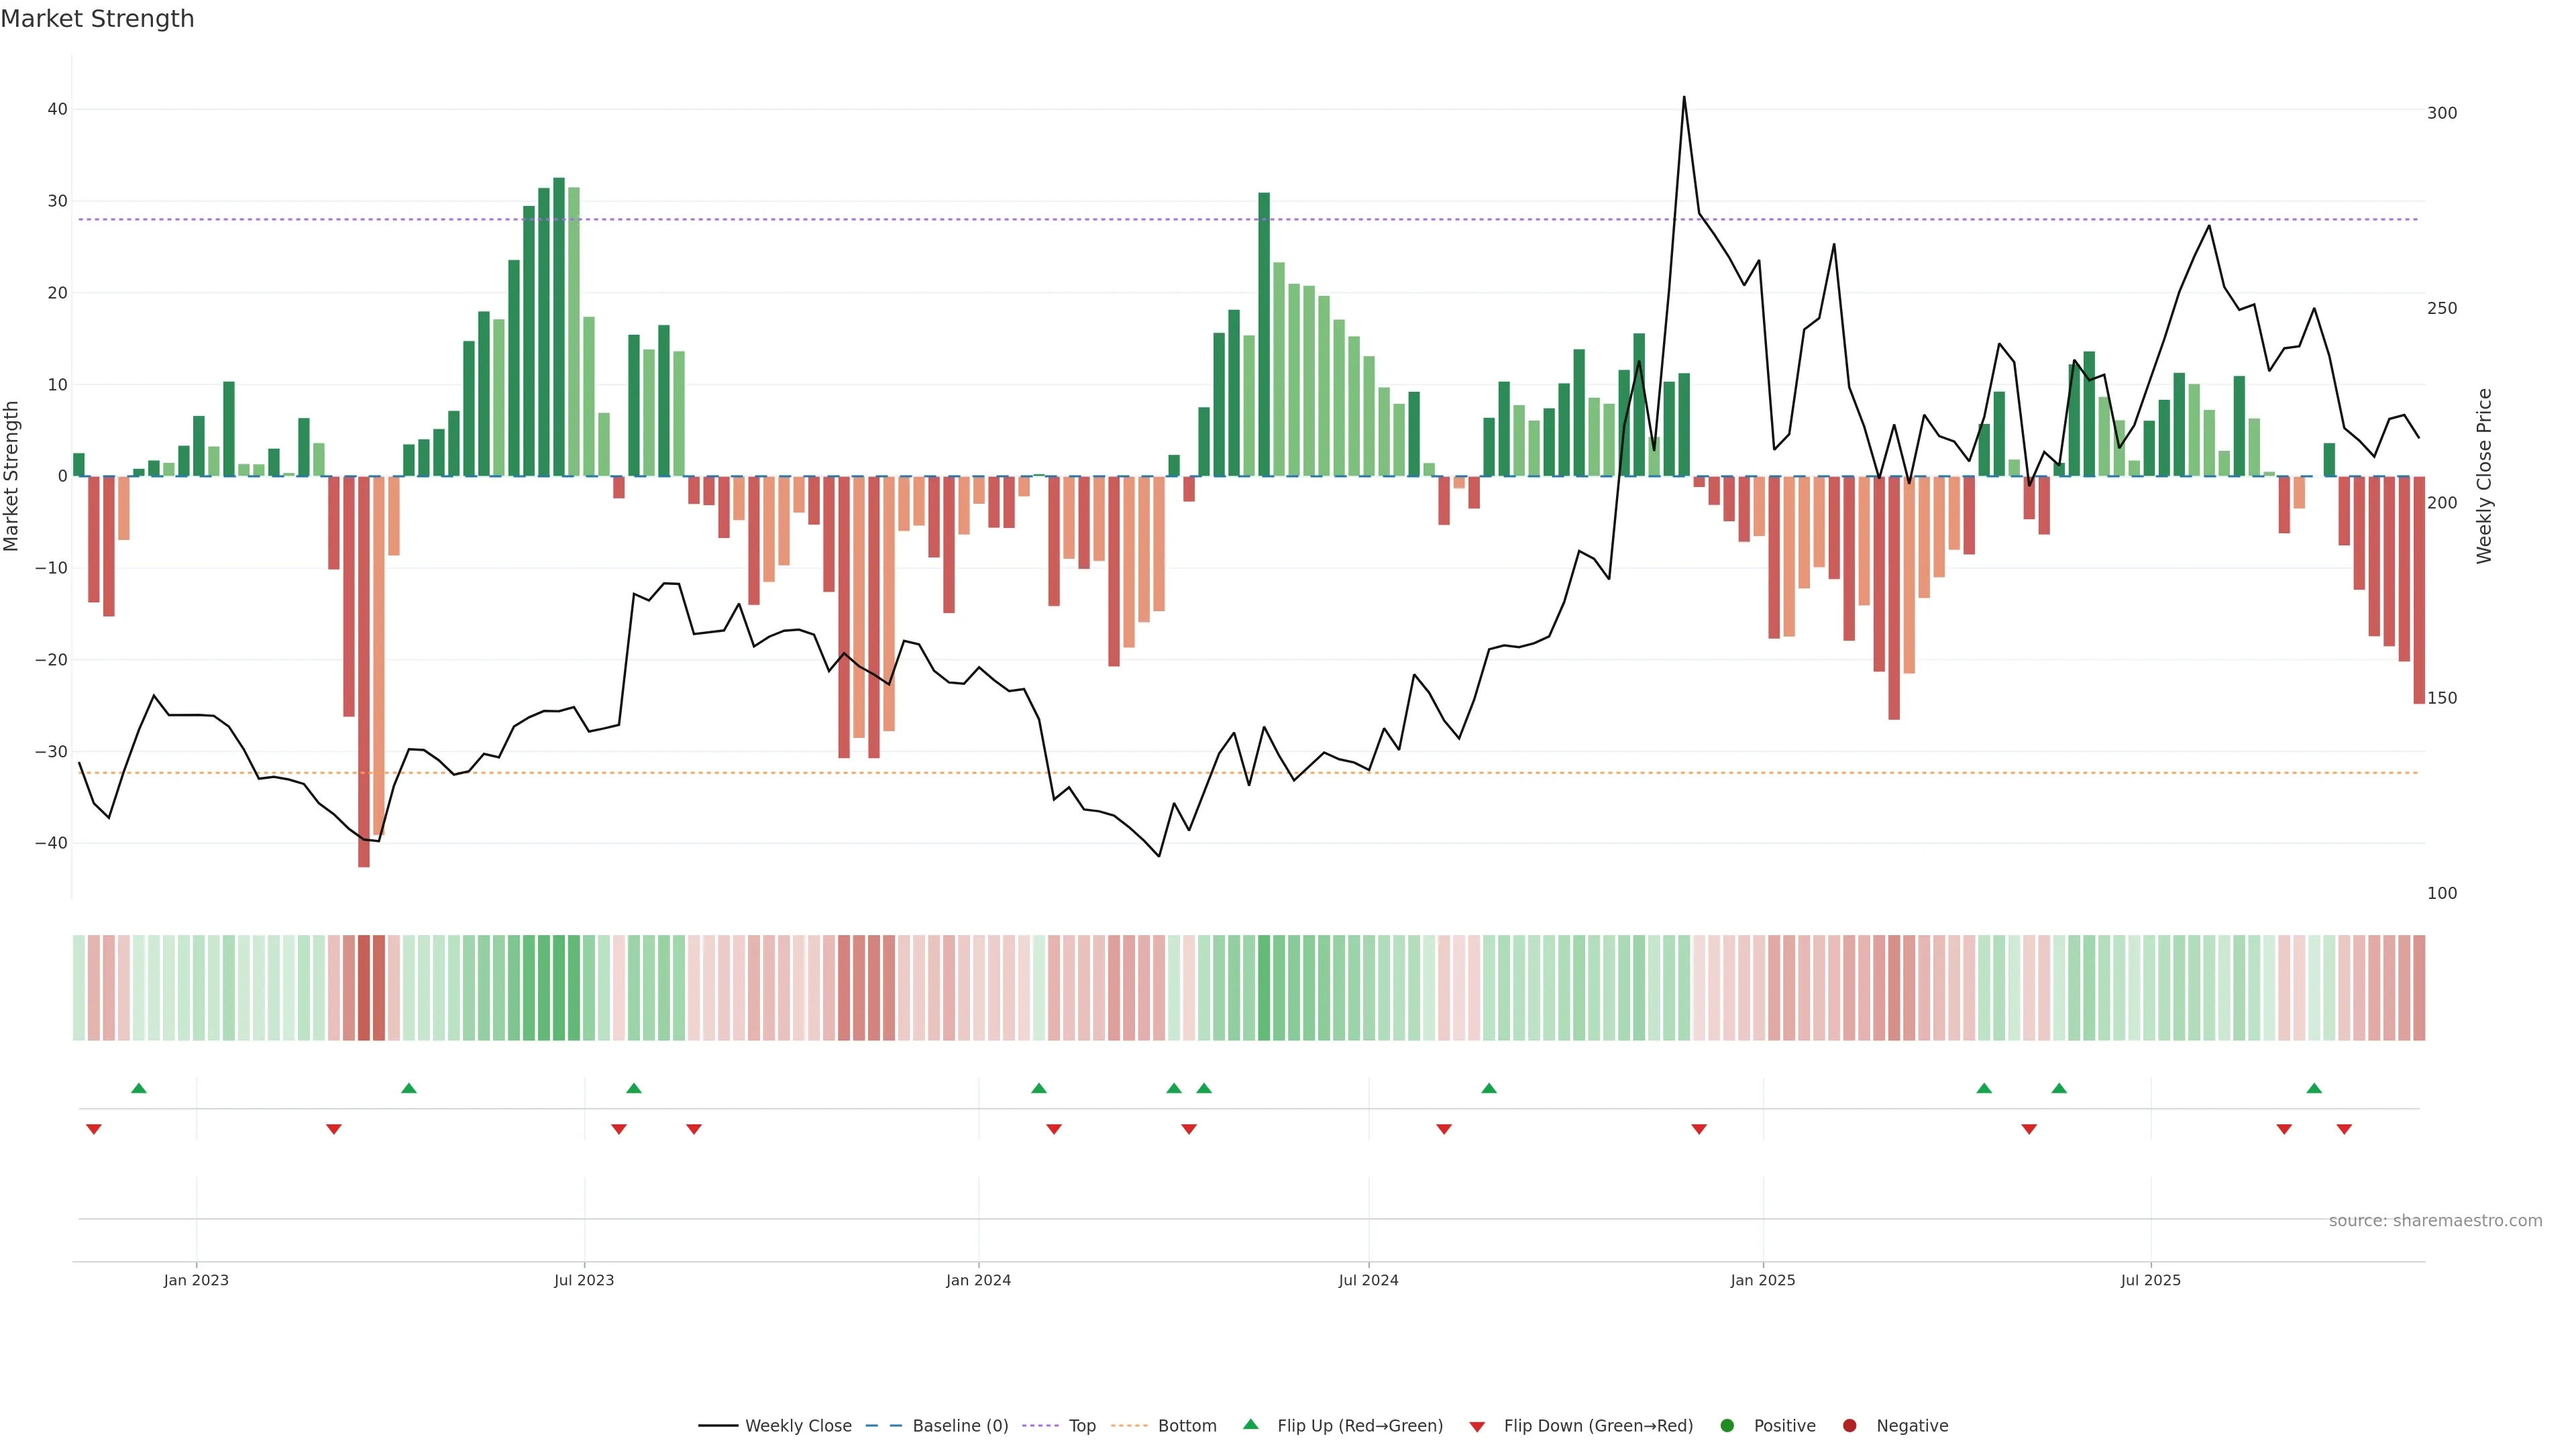This screenshot has width=2576, height=1449.
Task: Click the Negative red circle legend icon
Action: click(x=1849, y=1426)
